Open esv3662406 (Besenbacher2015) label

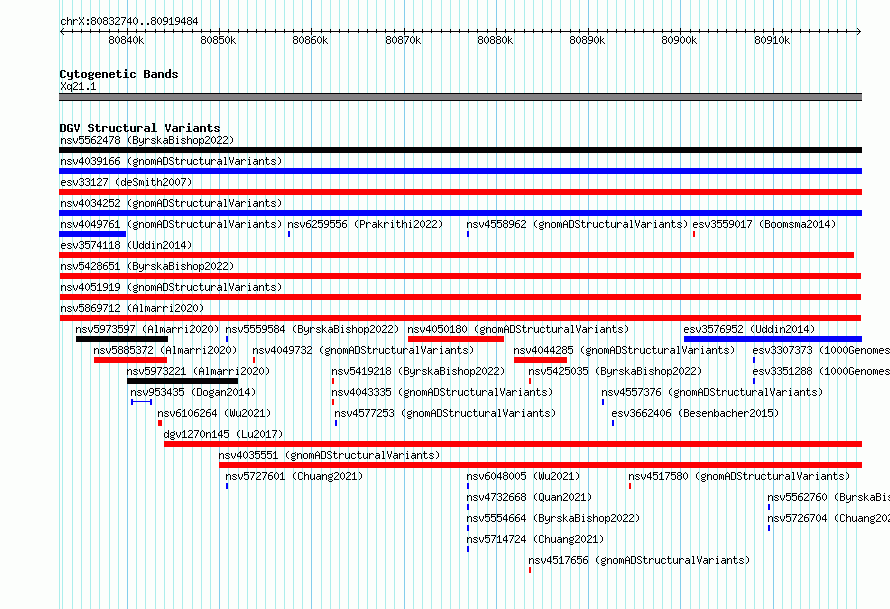pos(695,413)
